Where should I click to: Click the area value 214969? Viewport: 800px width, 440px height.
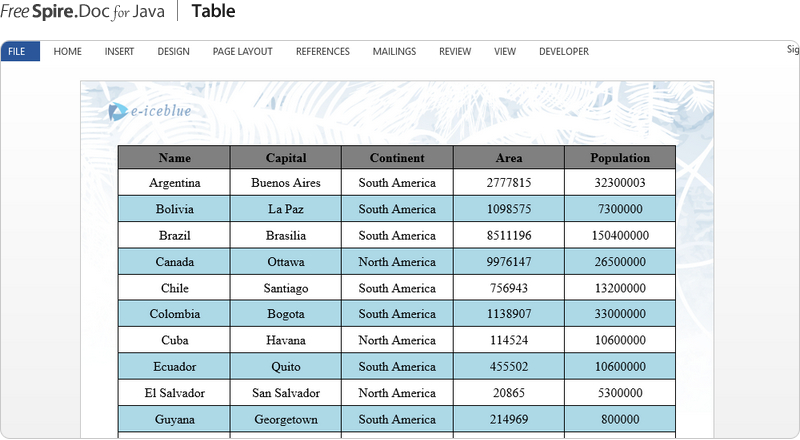(509, 420)
